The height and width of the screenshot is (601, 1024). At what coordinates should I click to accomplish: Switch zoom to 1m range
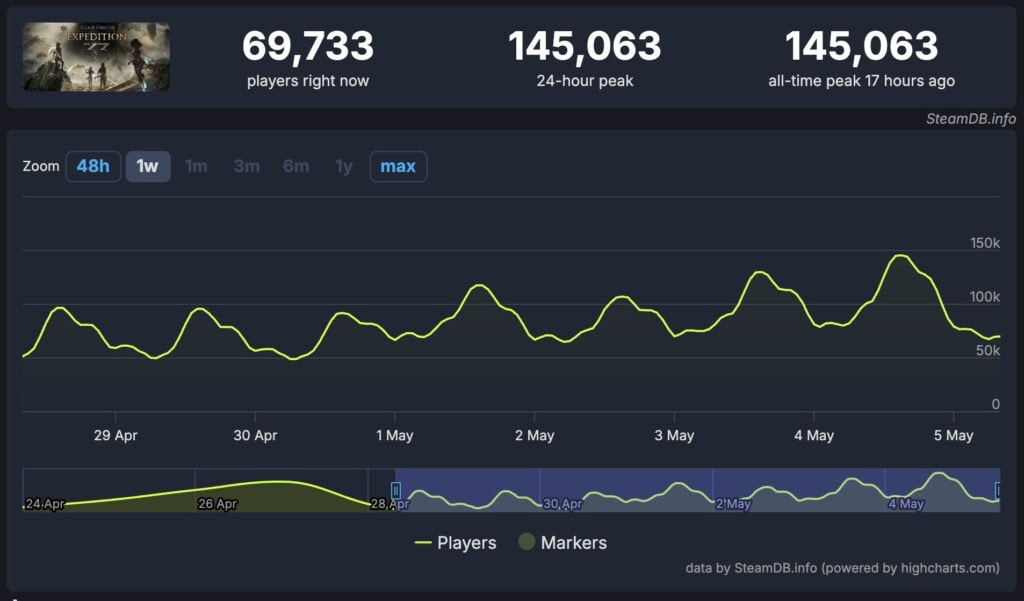196,166
